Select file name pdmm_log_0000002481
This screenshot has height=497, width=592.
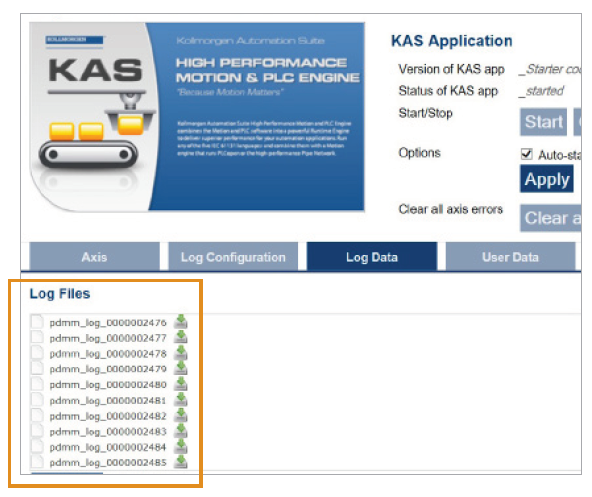(x=108, y=400)
